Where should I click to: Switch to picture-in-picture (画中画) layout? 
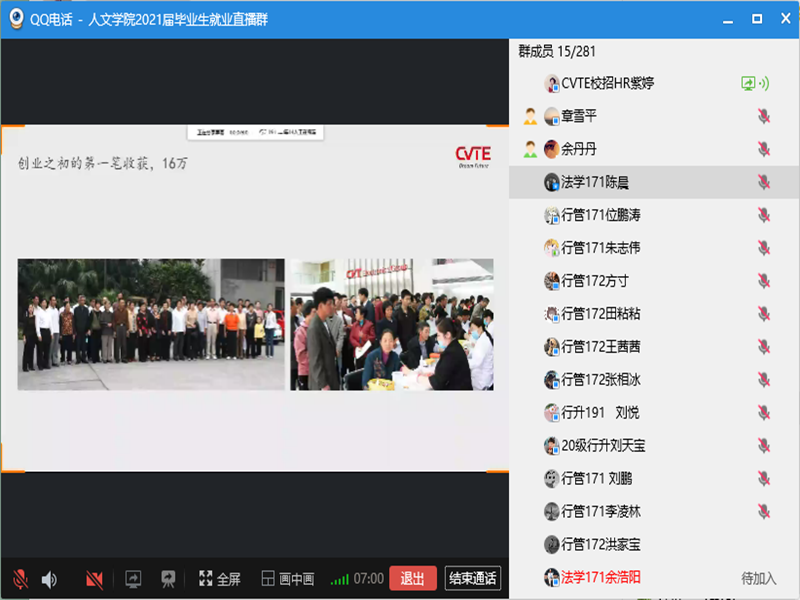pyautogui.click(x=287, y=579)
